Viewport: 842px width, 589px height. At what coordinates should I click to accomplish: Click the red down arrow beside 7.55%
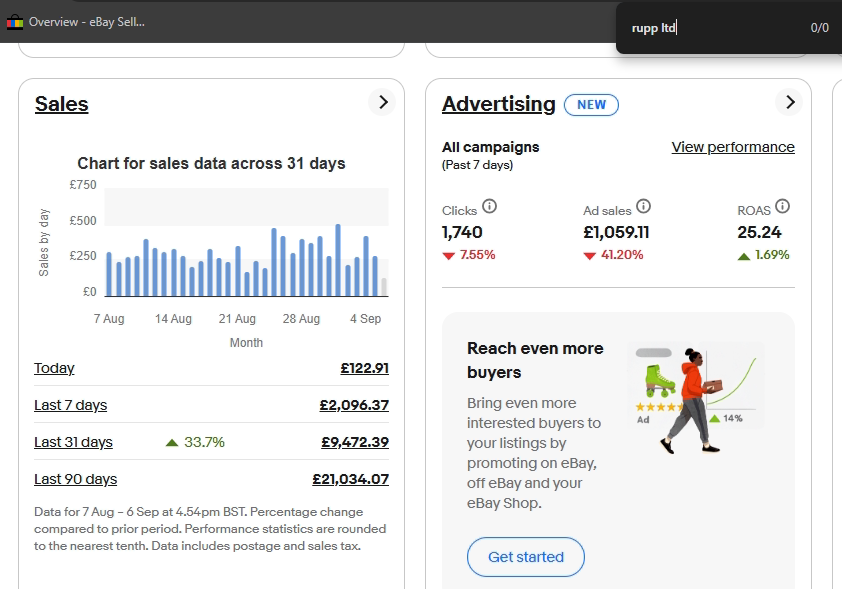click(448, 256)
